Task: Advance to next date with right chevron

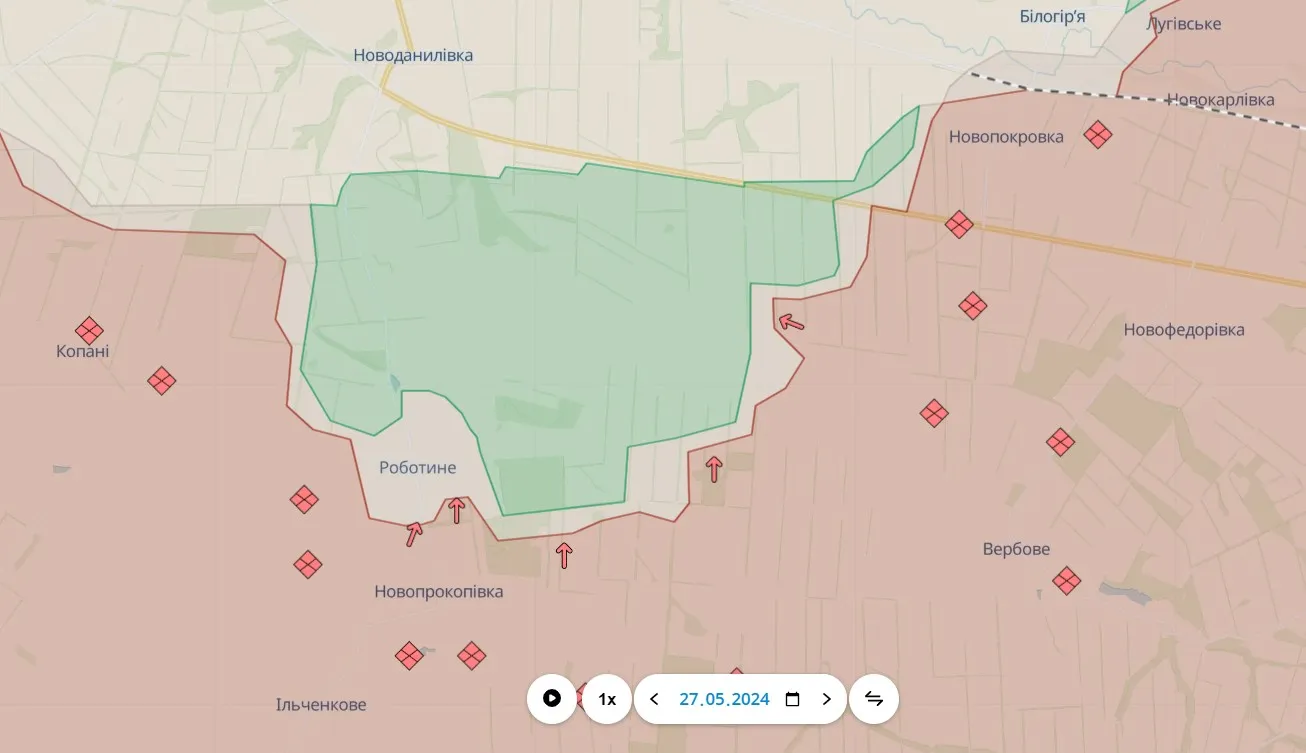Action: 826,699
